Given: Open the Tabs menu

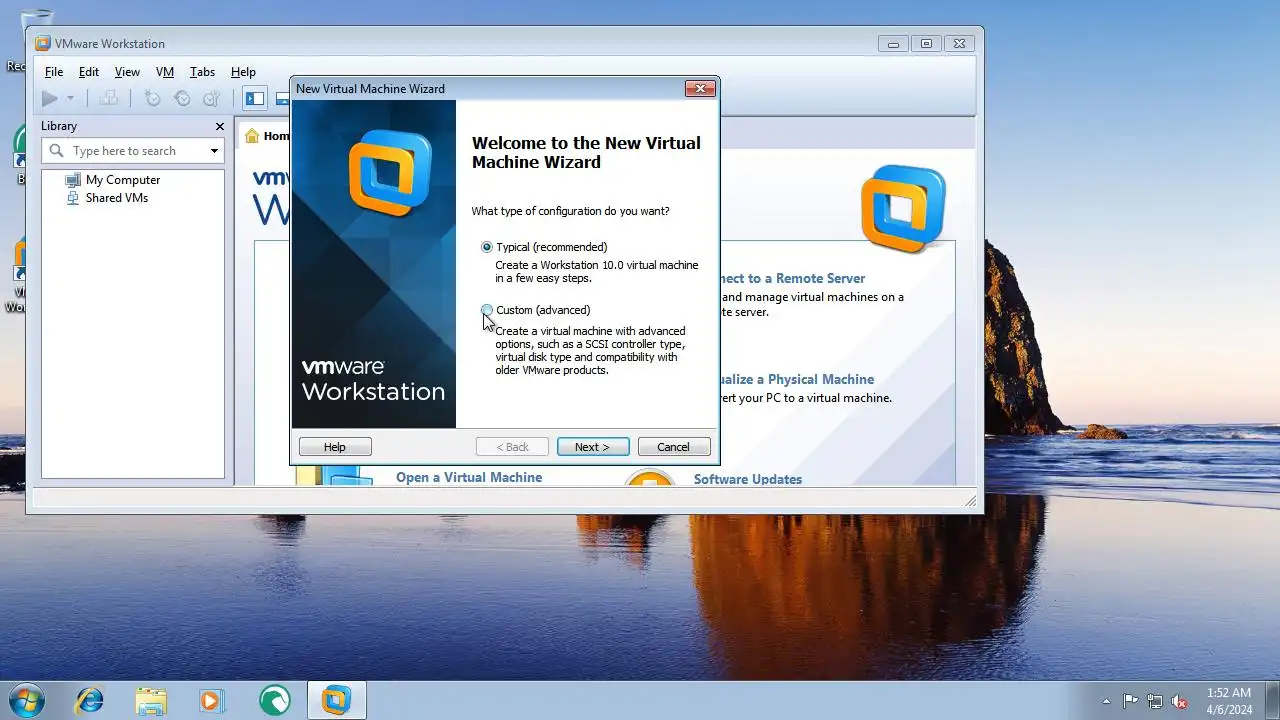Looking at the screenshot, I should pyautogui.click(x=202, y=72).
